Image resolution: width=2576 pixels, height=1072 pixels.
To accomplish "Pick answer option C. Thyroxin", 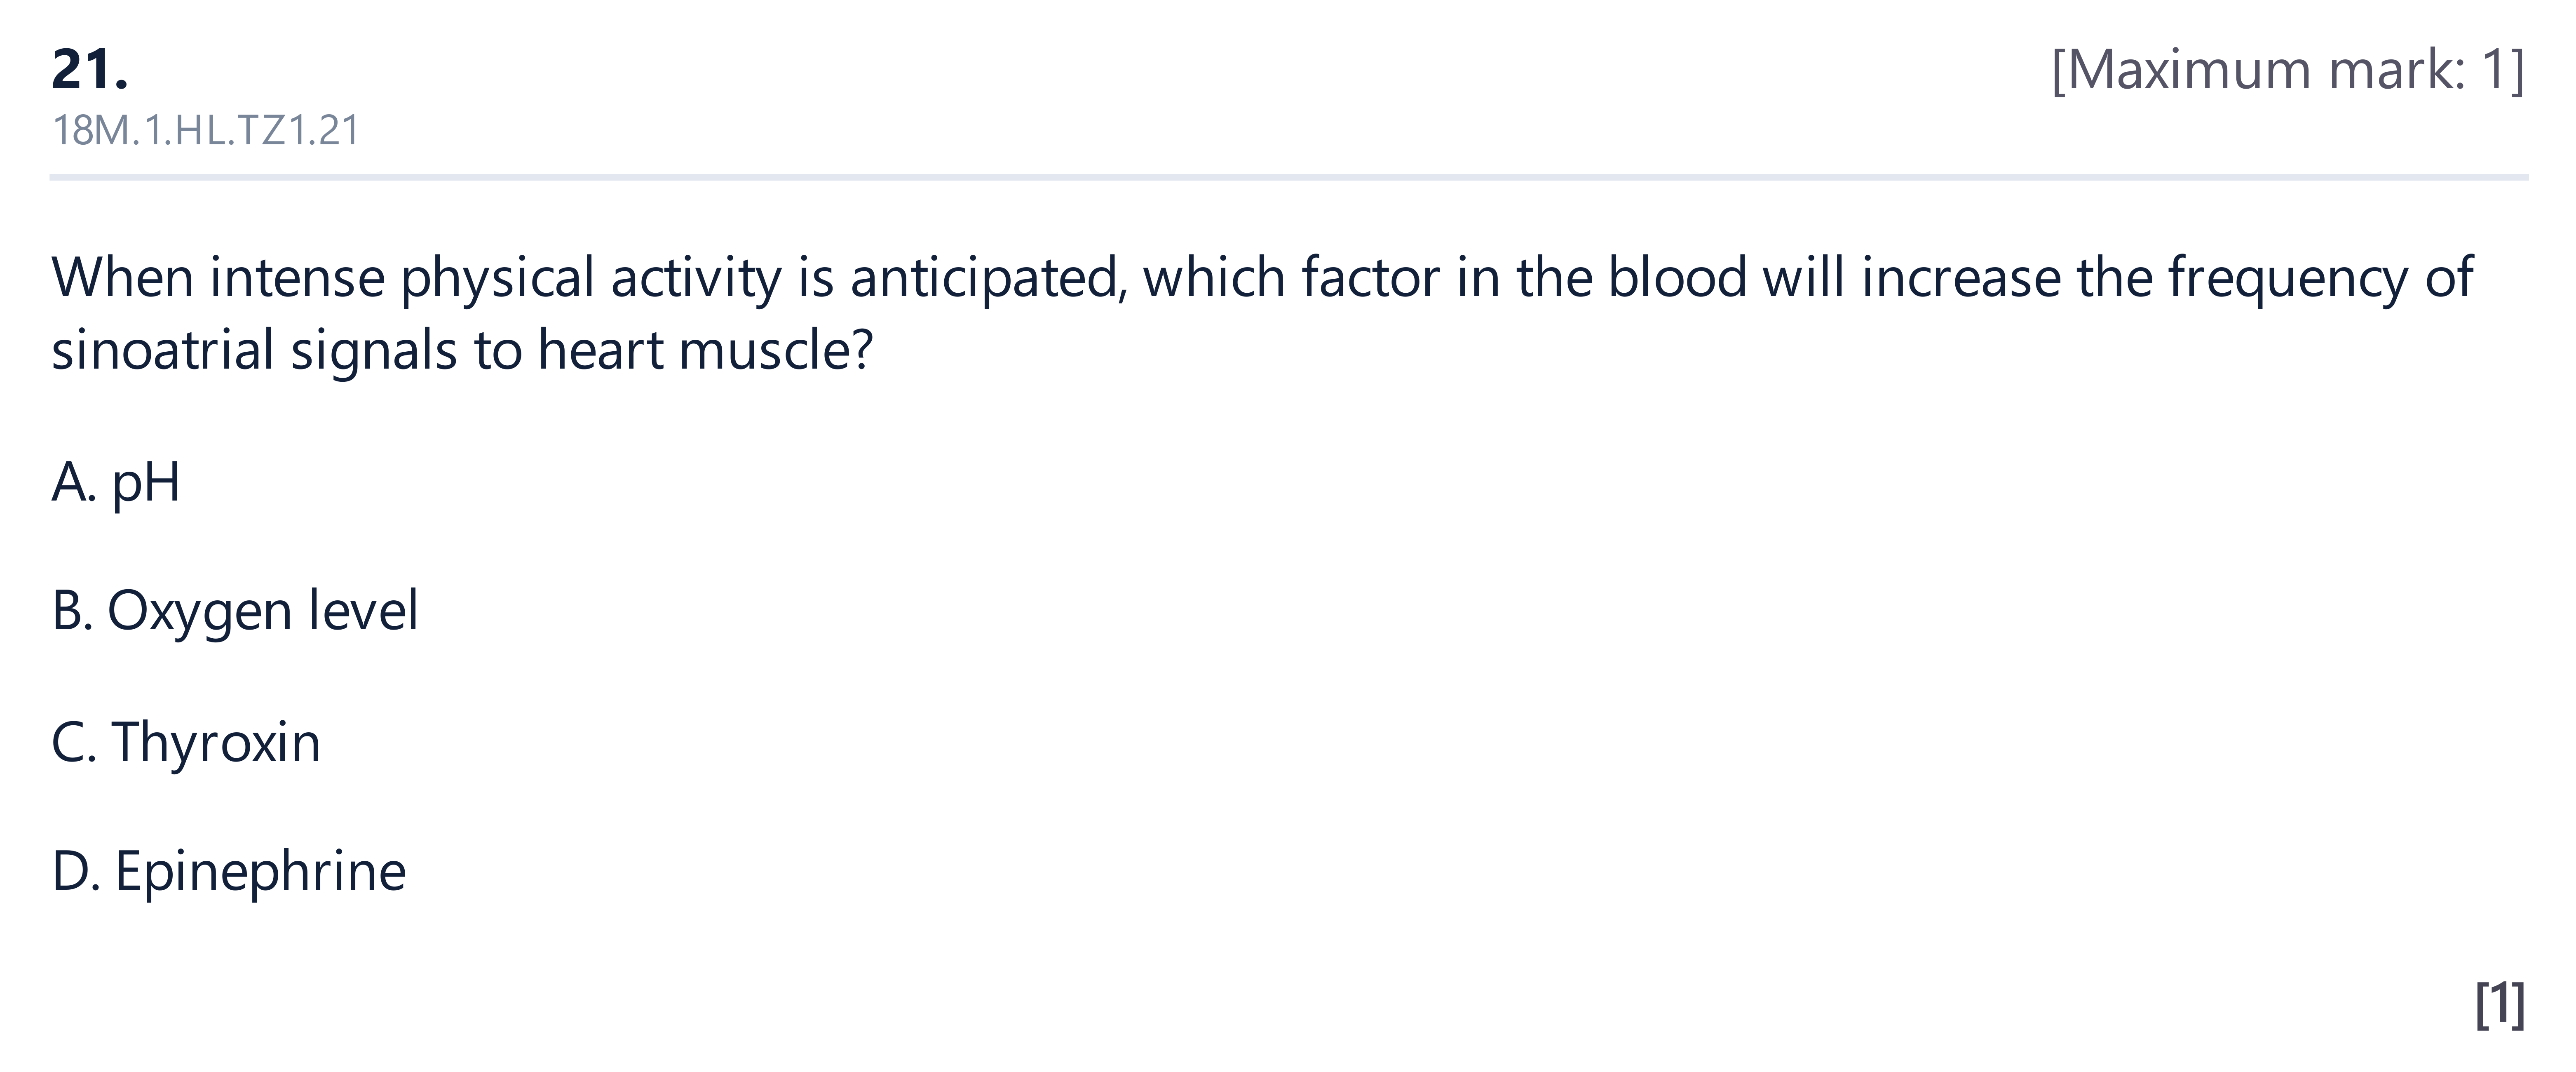I will [x=186, y=742].
